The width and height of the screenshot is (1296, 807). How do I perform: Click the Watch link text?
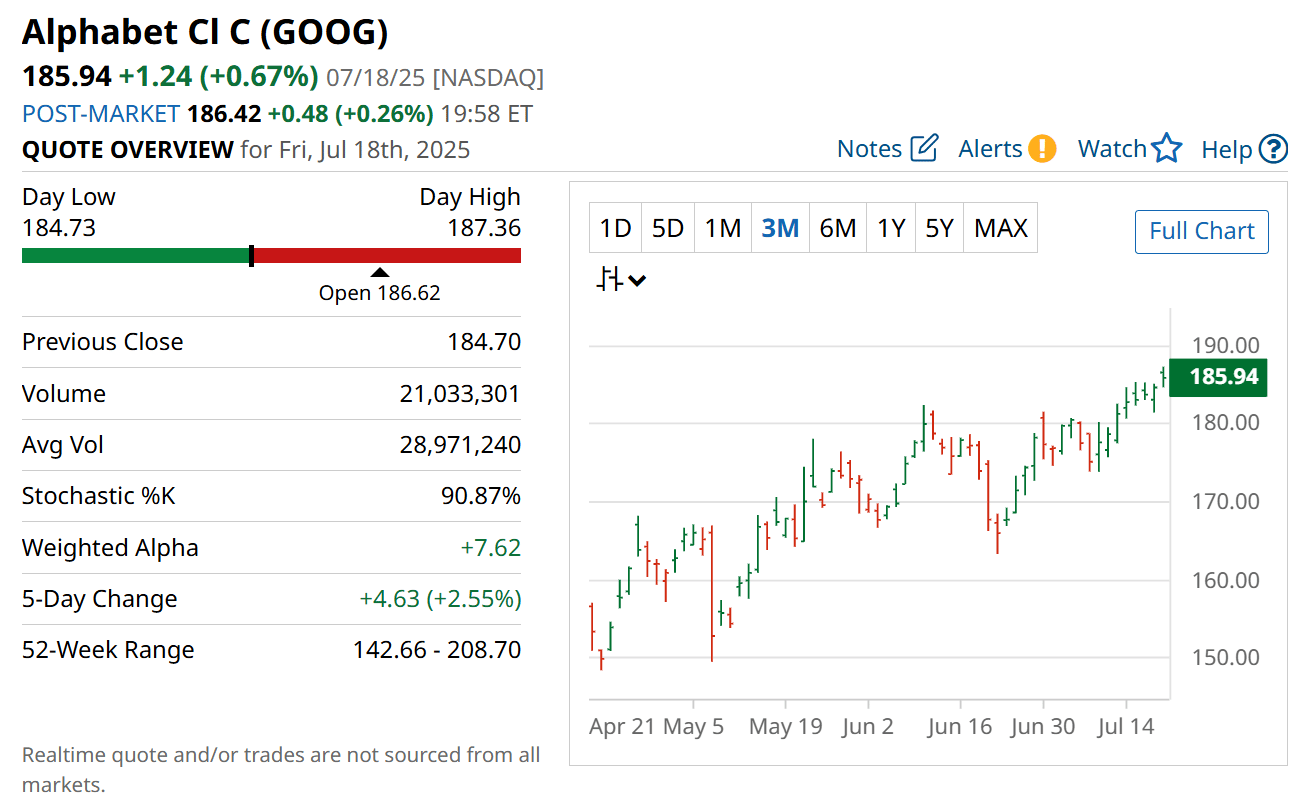[1112, 149]
